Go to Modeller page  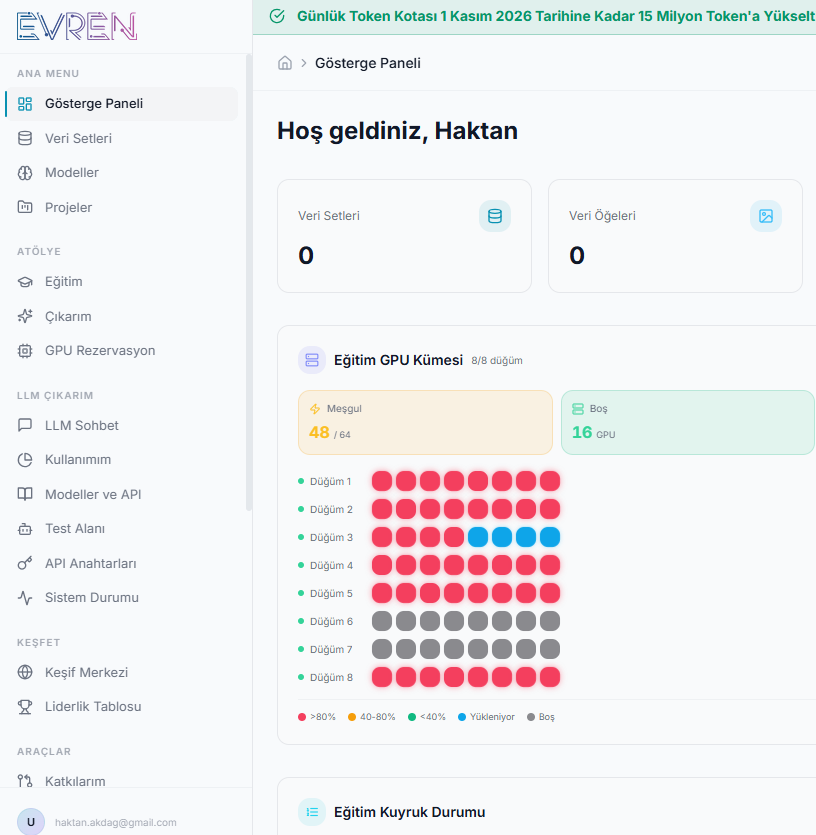click(122, 173)
